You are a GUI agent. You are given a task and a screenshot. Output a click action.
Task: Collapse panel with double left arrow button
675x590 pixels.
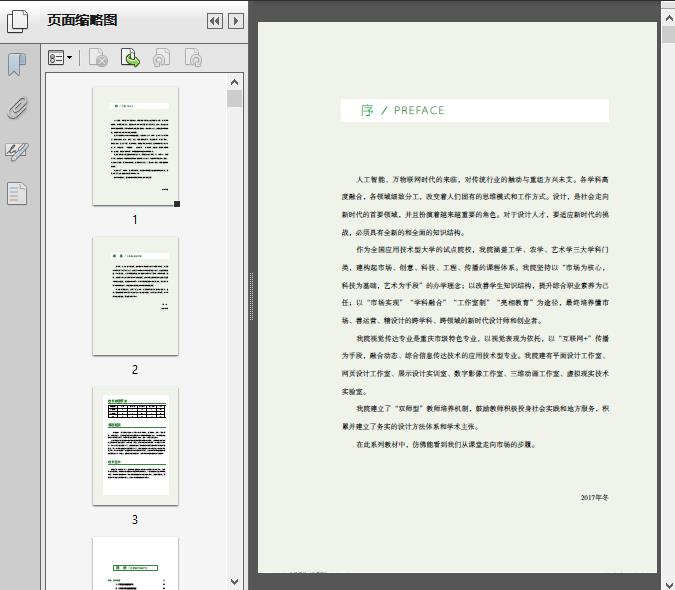(215, 21)
